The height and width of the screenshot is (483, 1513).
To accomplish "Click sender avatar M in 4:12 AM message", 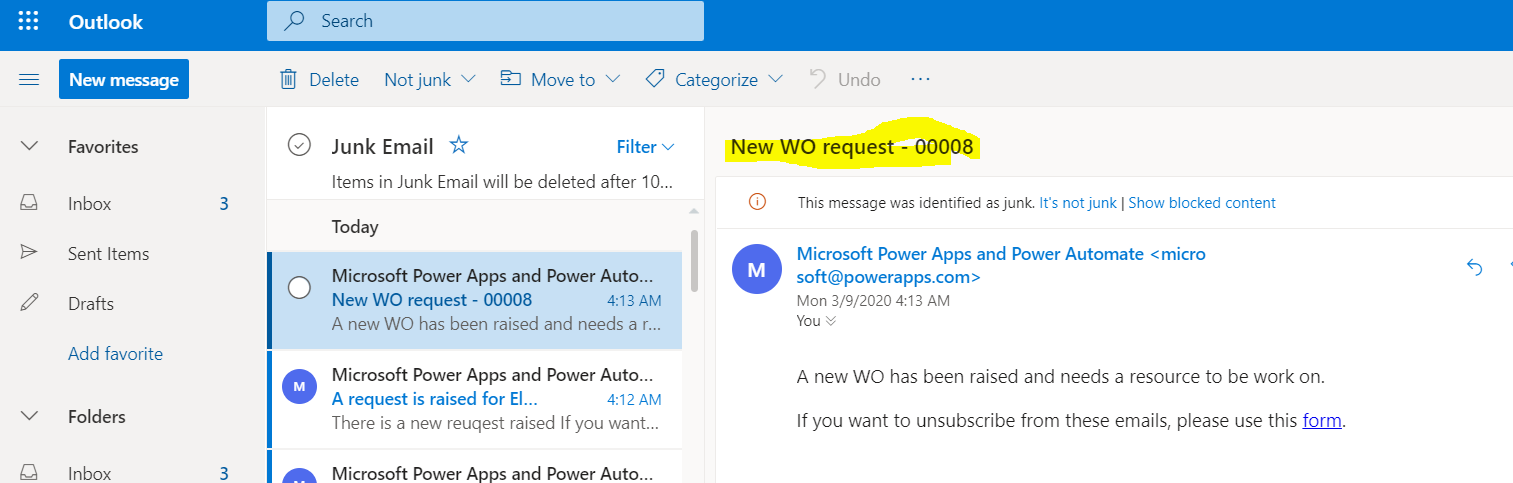I will click(x=299, y=387).
